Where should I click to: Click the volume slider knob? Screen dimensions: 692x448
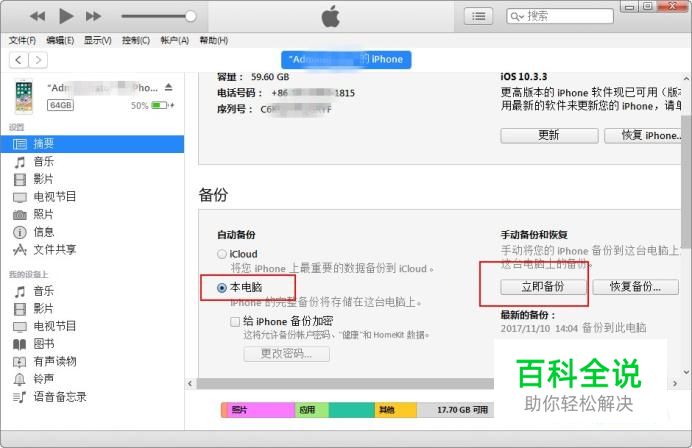[x=190, y=16]
